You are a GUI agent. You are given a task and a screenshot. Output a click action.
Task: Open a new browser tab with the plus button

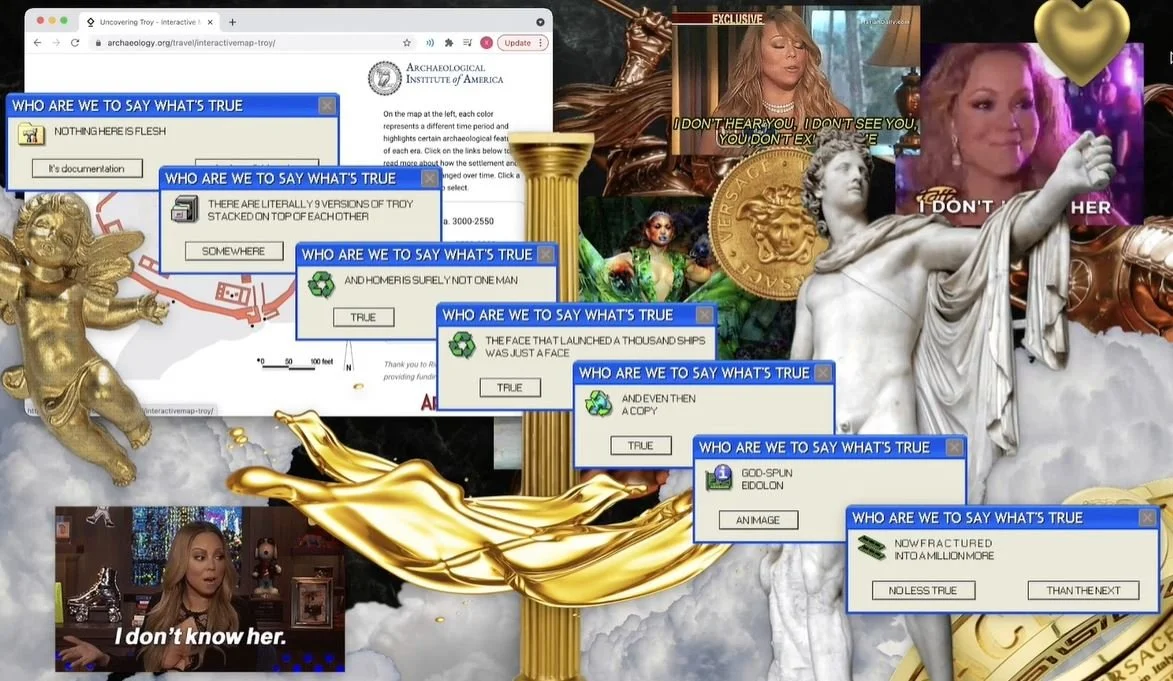point(232,20)
